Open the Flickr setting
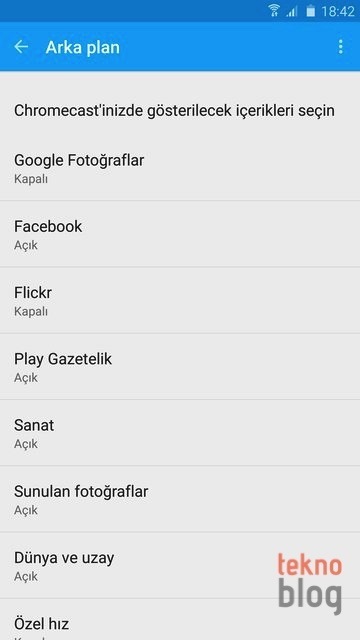Viewport: 360px width, 640px height. pyautogui.click(x=180, y=300)
